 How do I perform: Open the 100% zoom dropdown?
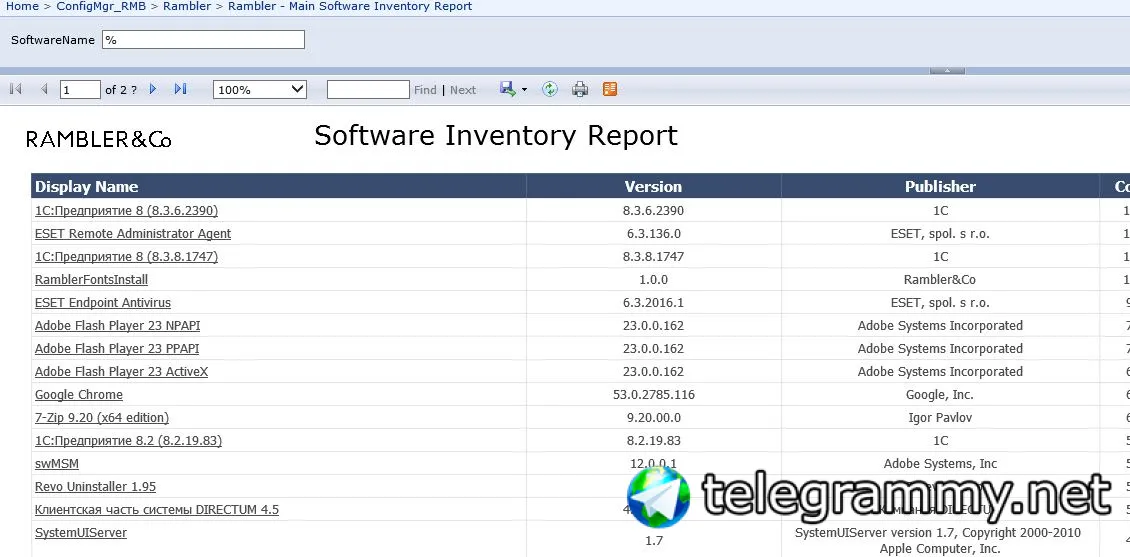[259, 89]
